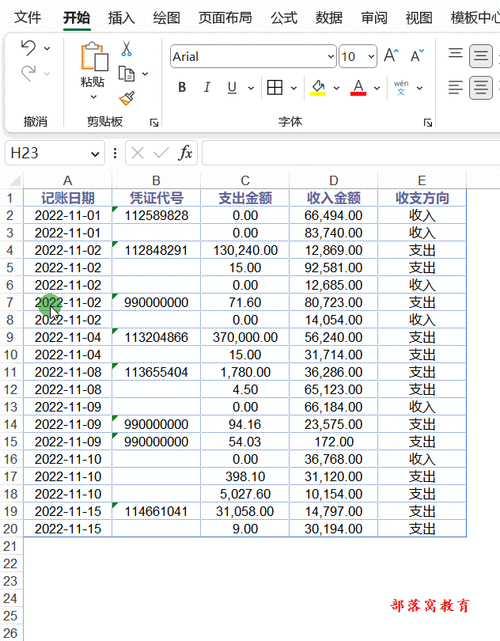The height and width of the screenshot is (641, 500).
Task: Select cell with 5,027.60
Action: pos(245,494)
